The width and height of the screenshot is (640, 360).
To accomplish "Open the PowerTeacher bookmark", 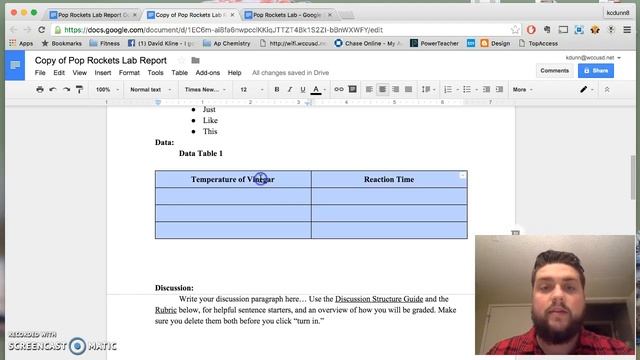I will [435, 43].
